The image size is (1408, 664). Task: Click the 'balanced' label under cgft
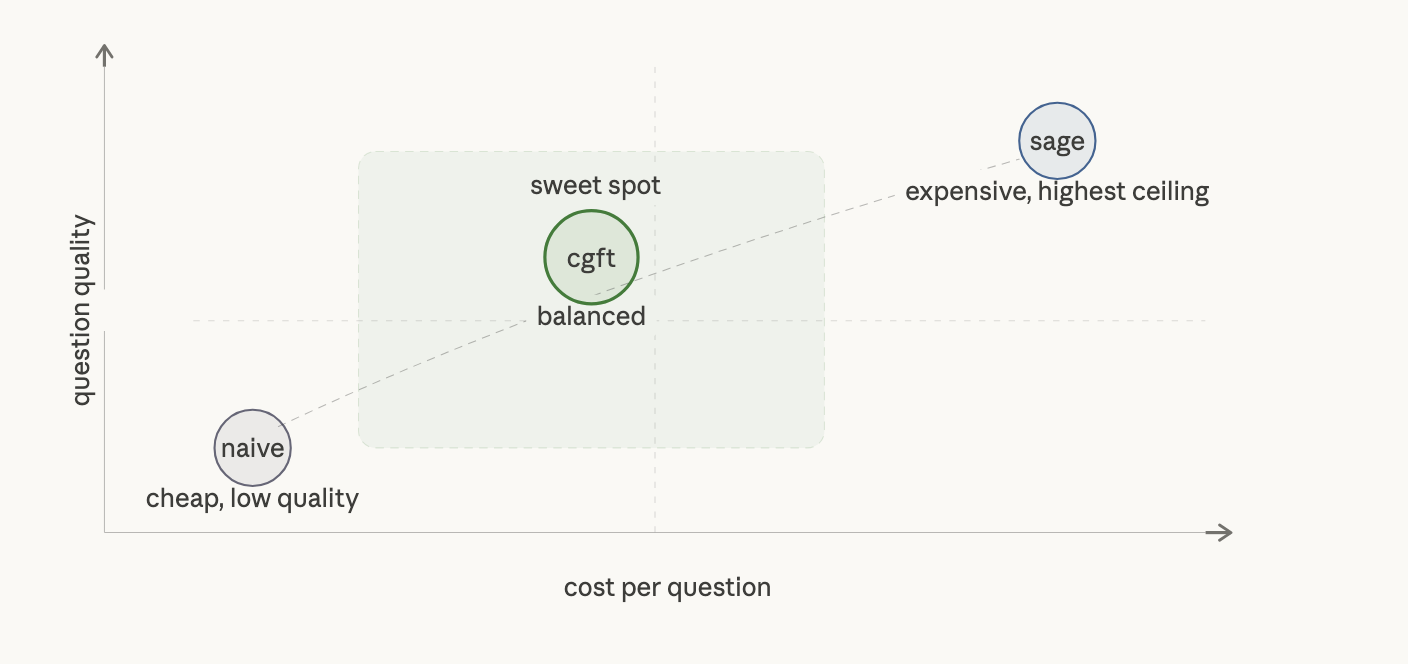[x=591, y=316]
